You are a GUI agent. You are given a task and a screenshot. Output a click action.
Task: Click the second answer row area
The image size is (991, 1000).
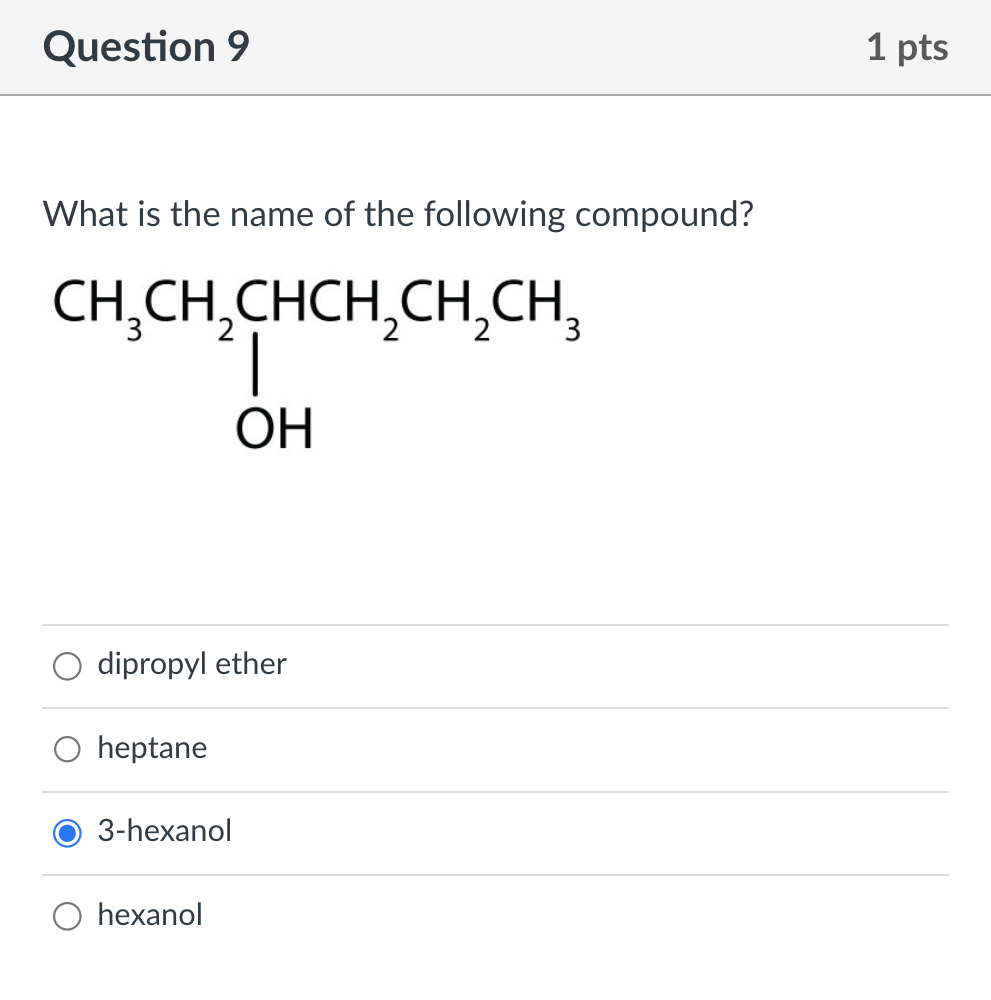pyautogui.click(x=495, y=748)
